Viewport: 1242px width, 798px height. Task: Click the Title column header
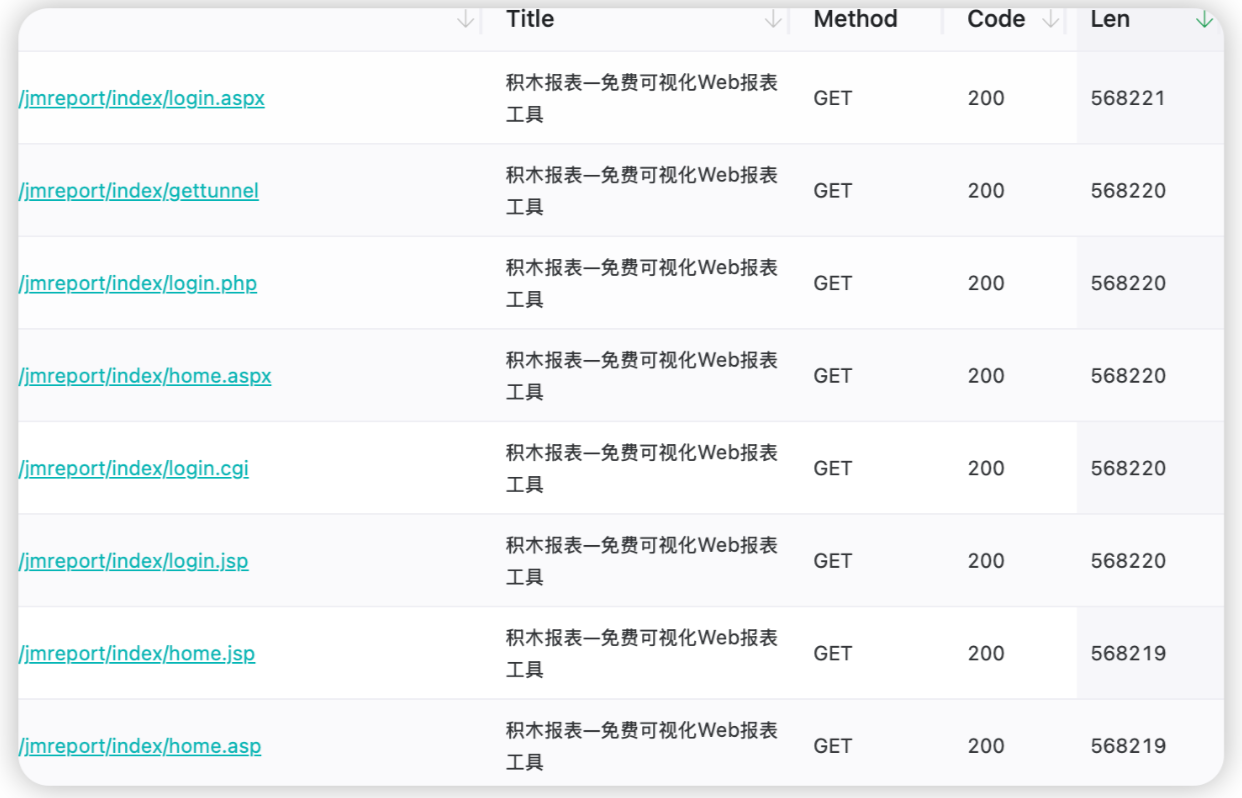tap(530, 19)
